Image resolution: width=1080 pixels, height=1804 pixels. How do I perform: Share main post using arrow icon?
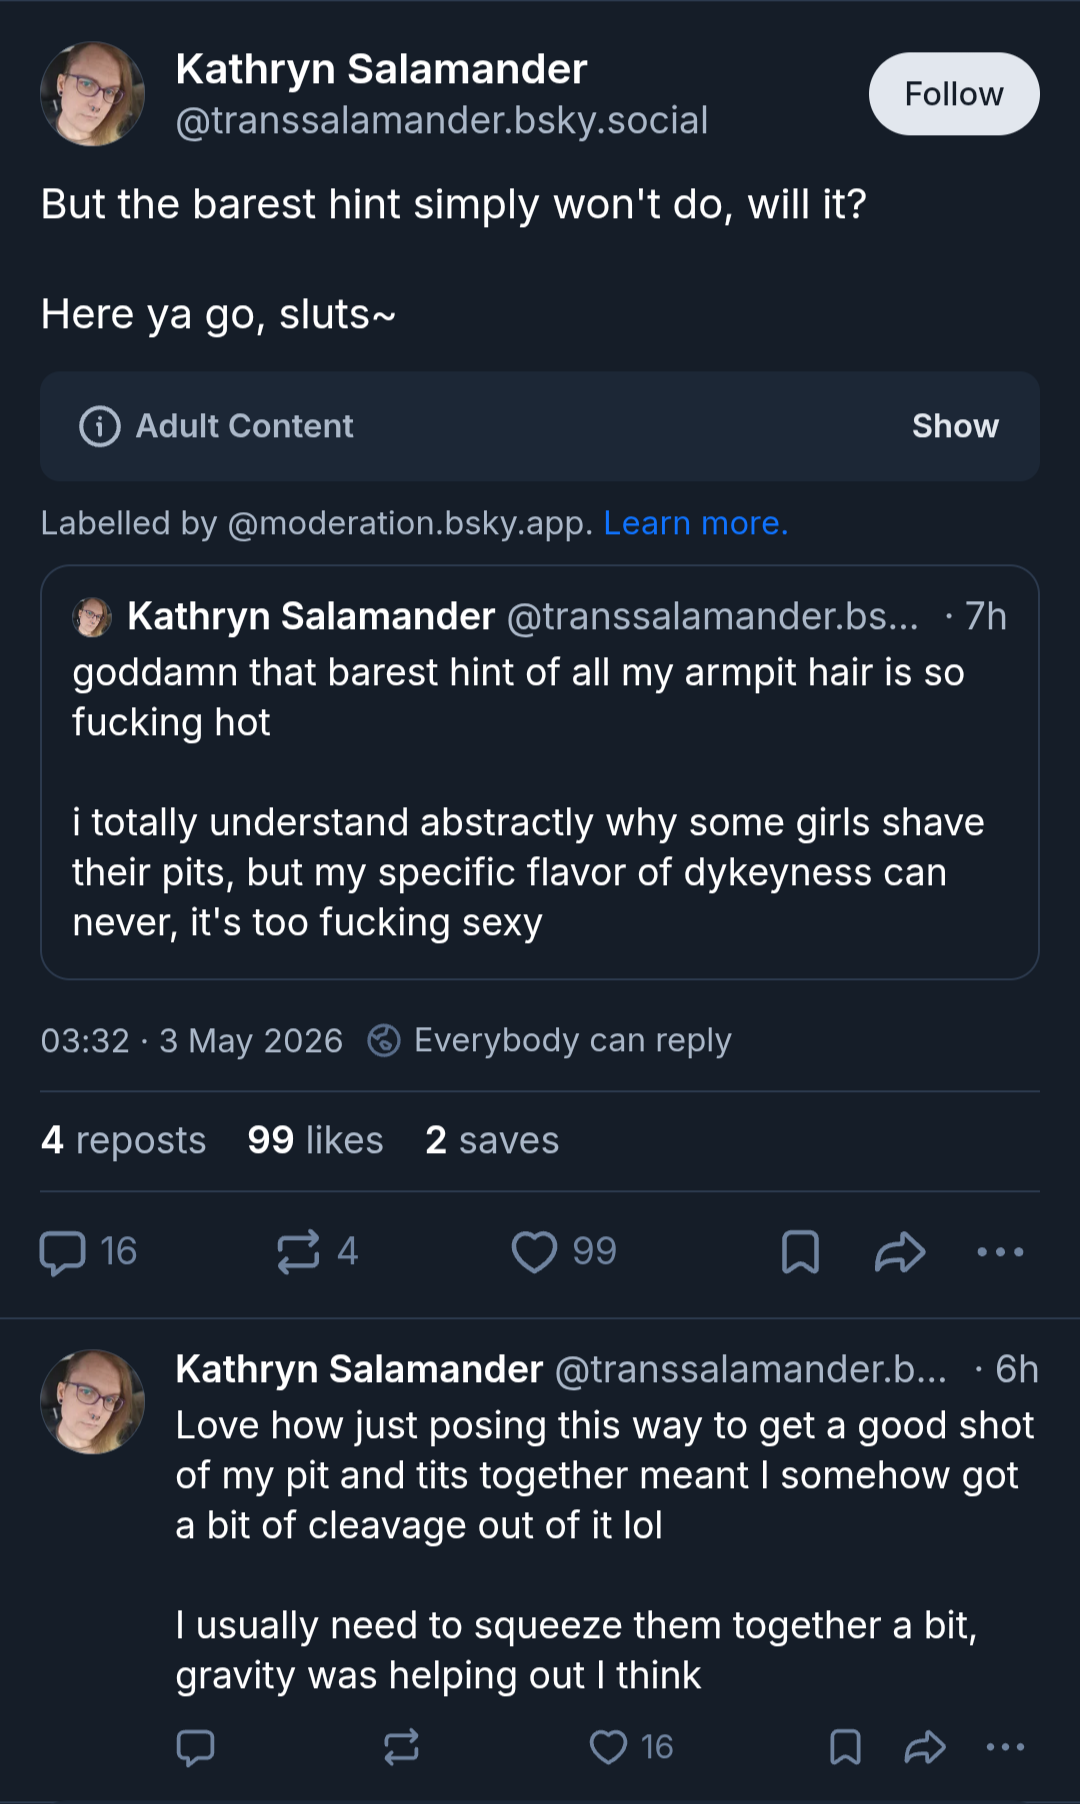[x=900, y=1252]
